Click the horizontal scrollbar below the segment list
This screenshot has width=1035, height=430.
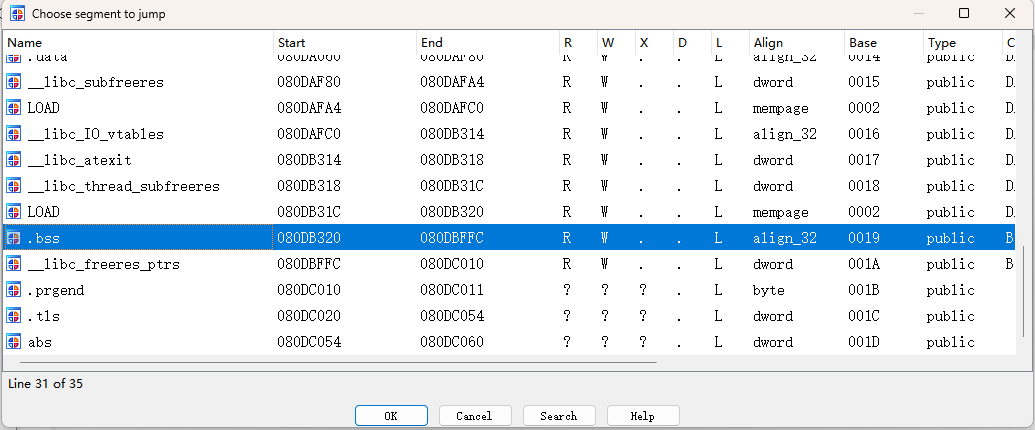coord(339,363)
